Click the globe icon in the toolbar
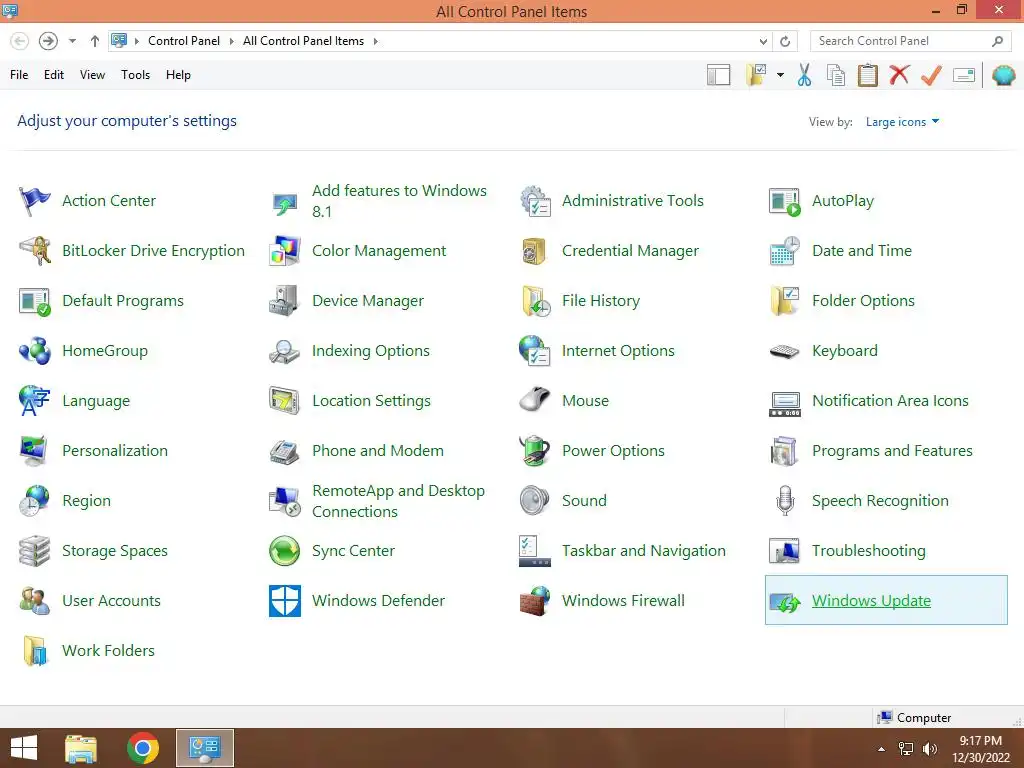This screenshot has height=768, width=1024. tap(1003, 74)
